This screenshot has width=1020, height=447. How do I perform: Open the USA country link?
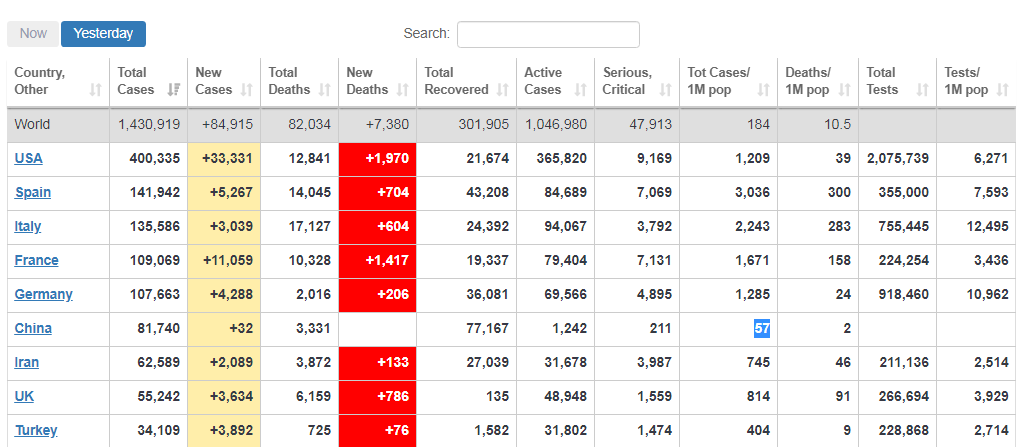[x=29, y=159]
